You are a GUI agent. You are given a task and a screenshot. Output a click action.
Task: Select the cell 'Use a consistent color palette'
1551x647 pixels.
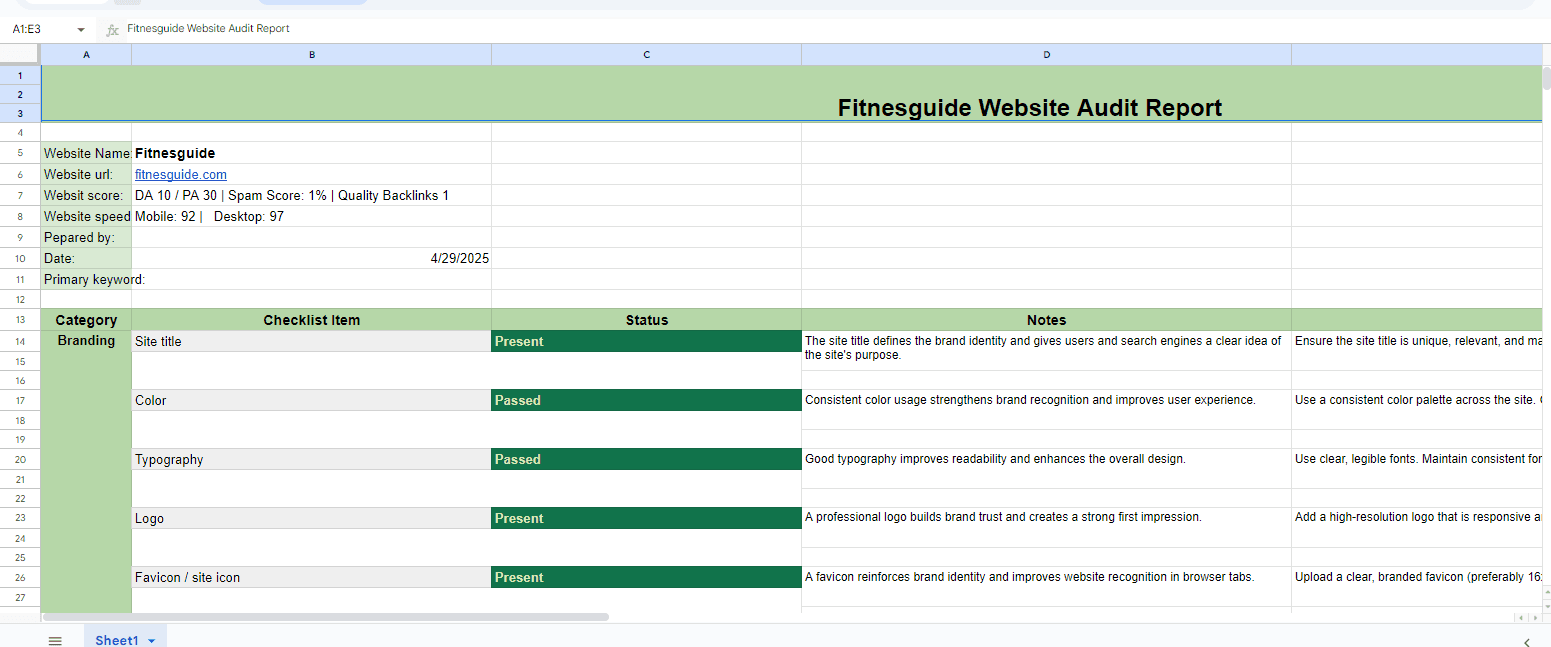(x=1416, y=409)
